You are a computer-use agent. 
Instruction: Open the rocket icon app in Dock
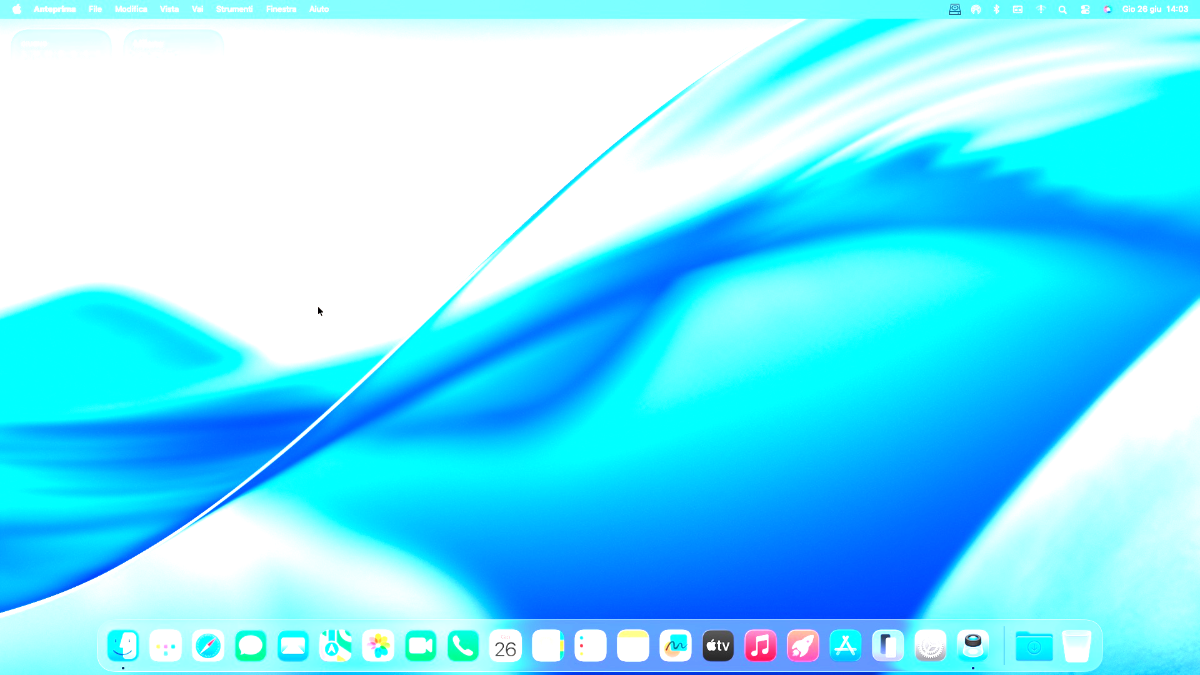click(x=803, y=646)
